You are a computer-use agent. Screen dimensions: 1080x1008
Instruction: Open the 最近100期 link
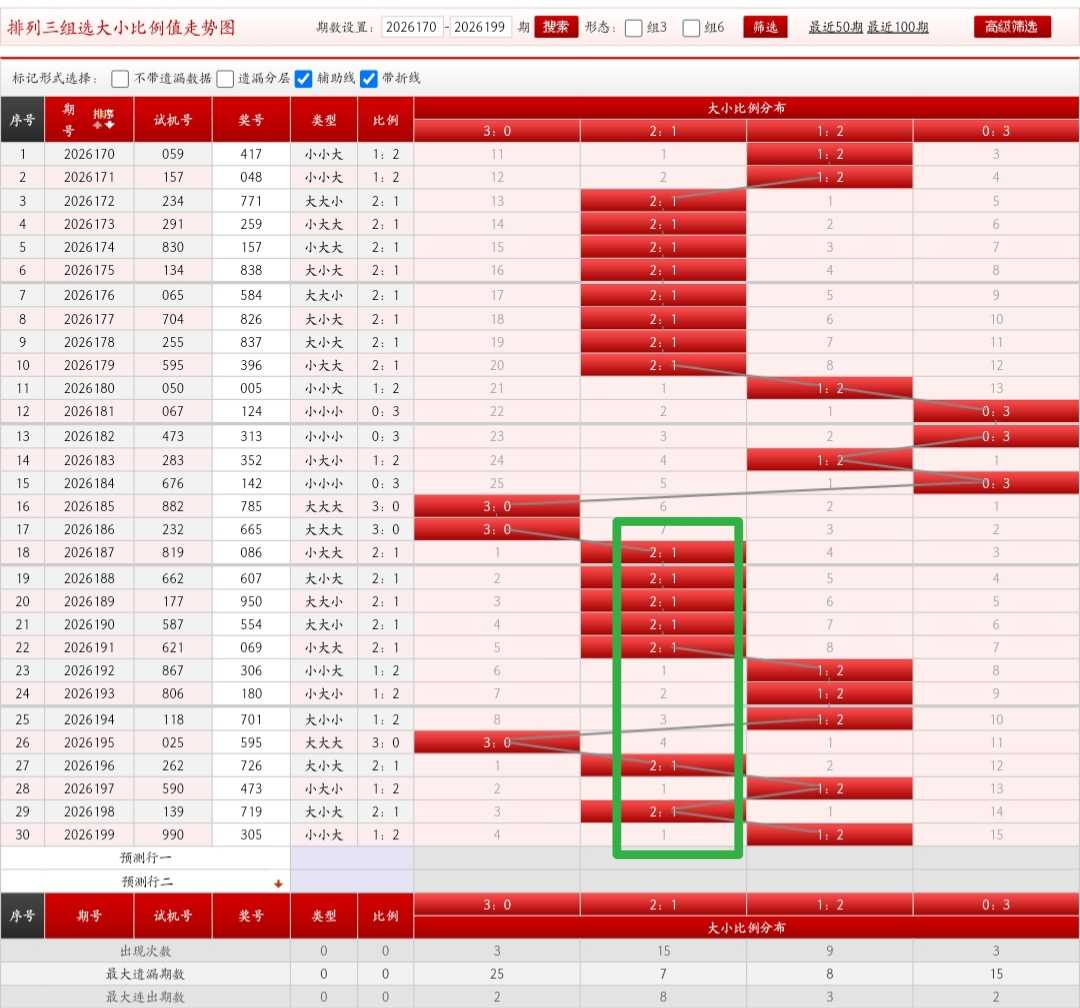[x=897, y=27]
